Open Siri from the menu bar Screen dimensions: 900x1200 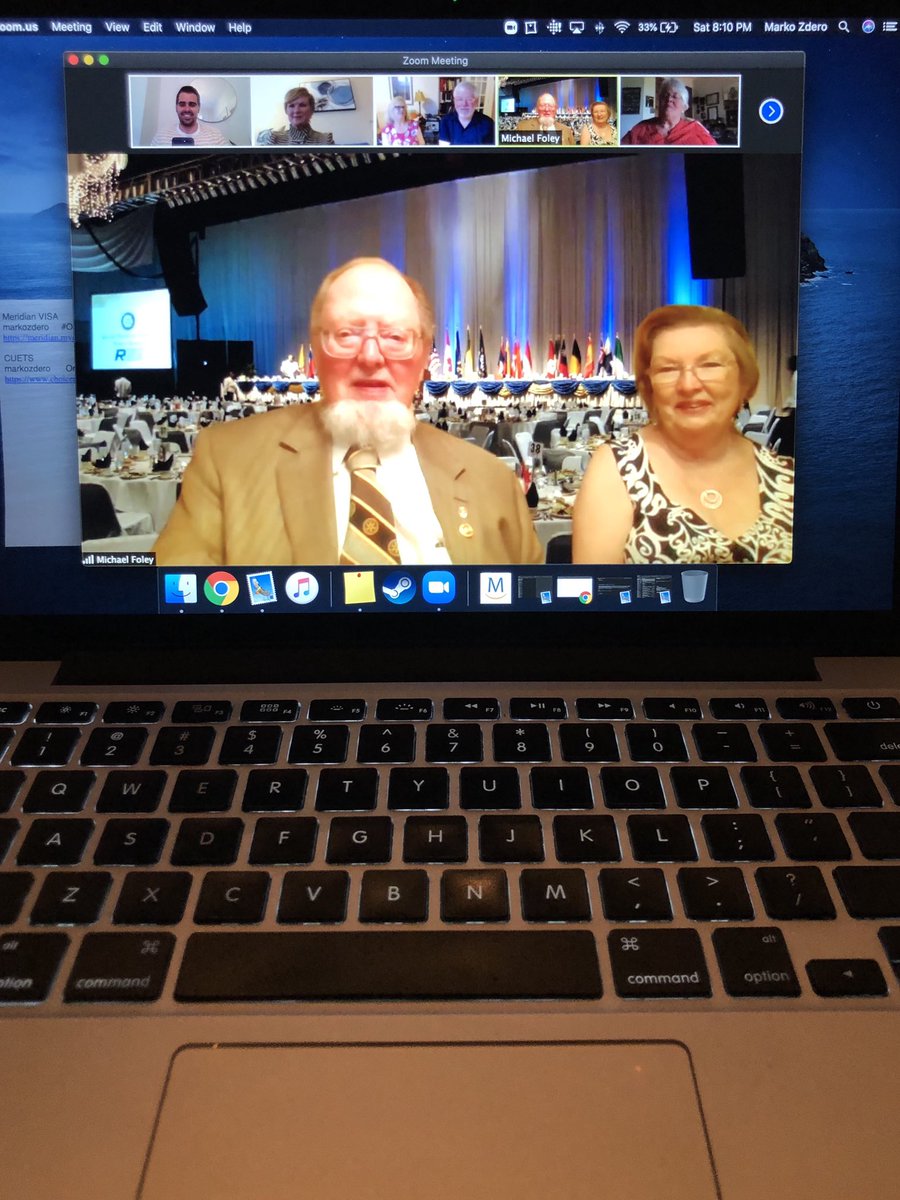click(868, 27)
